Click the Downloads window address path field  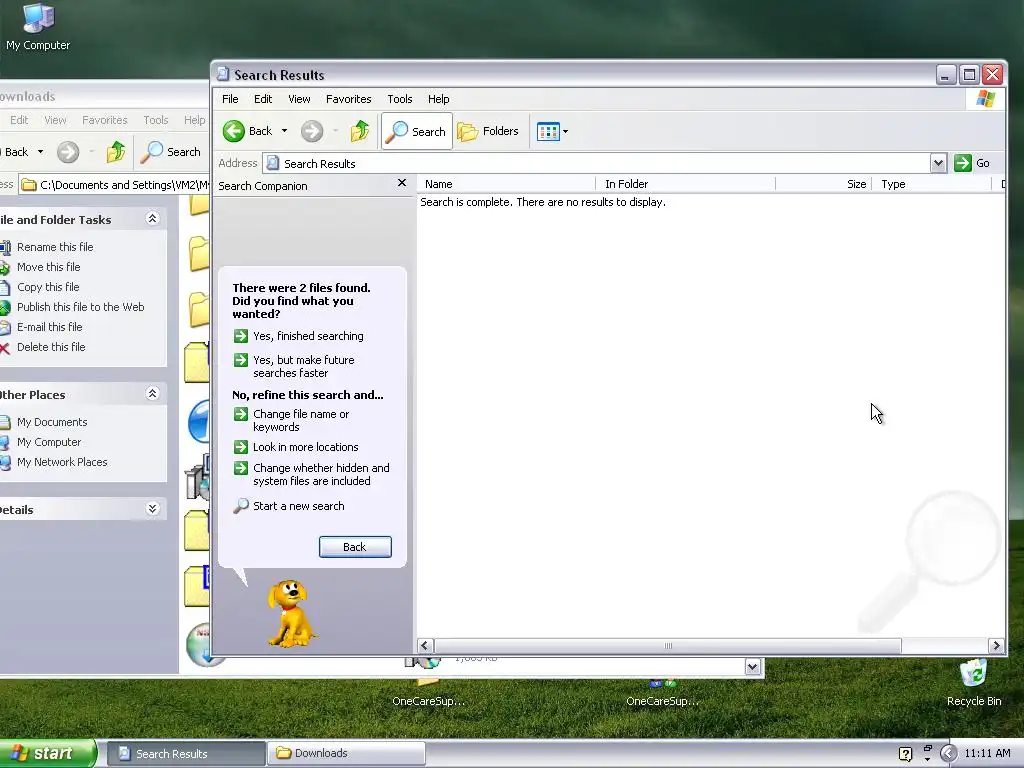tap(114, 185)
